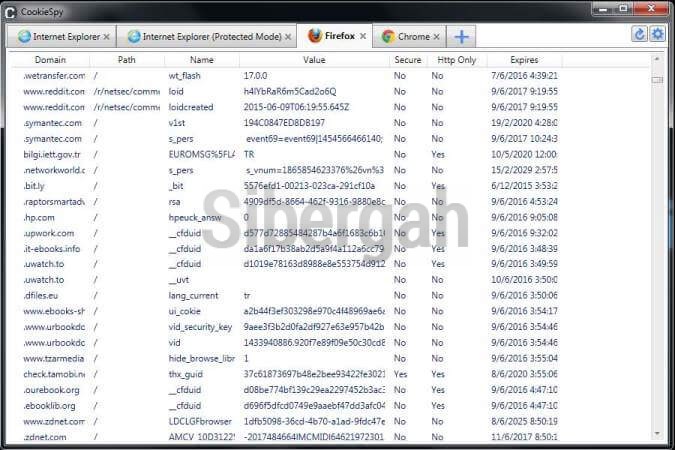
Task: Select the 2015-06-09T06:19:55.645Z value cell
Action: [x=296, y=107]
